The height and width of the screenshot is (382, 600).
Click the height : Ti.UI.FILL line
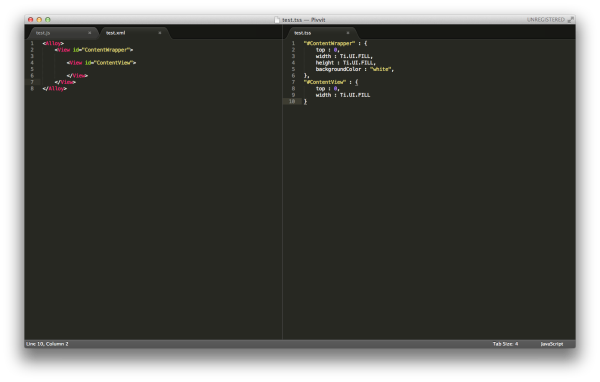pyautogui.click(x=346, y=62)
